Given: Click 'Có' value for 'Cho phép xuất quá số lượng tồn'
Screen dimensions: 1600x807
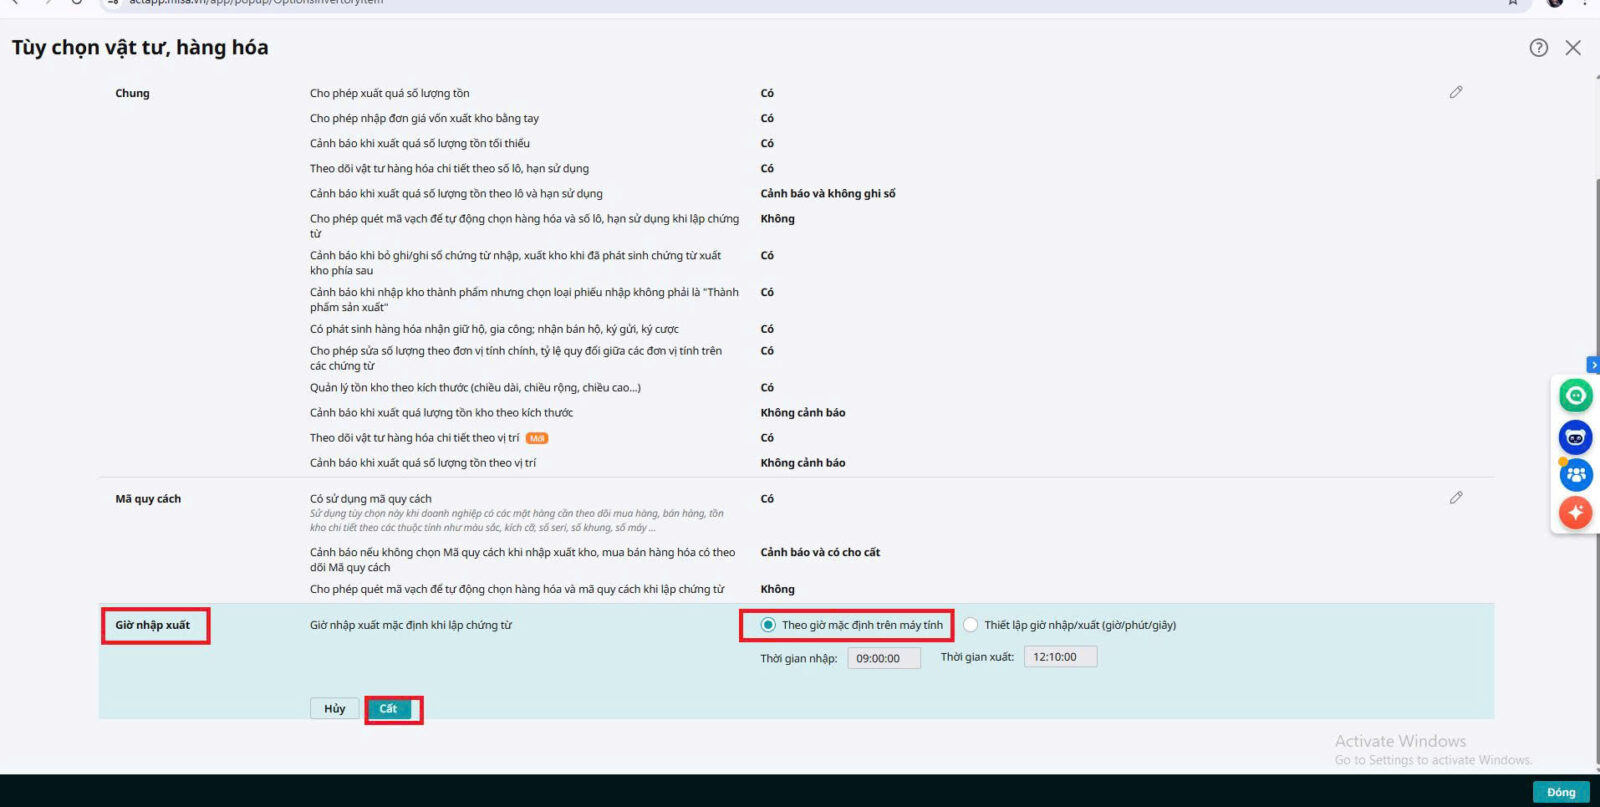Looking at the screenshot, I should coord(767,93).
